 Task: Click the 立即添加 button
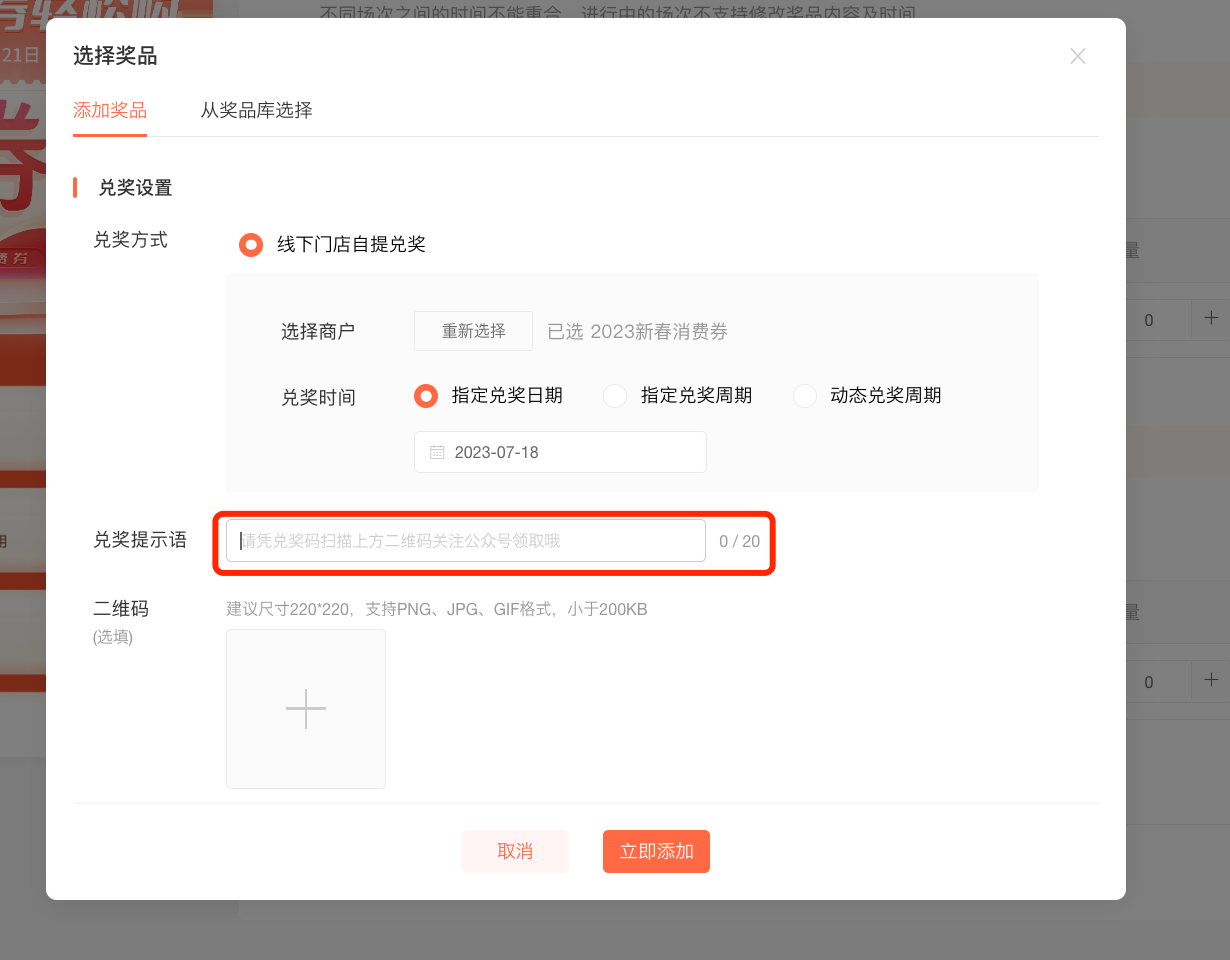click(656, 851)
